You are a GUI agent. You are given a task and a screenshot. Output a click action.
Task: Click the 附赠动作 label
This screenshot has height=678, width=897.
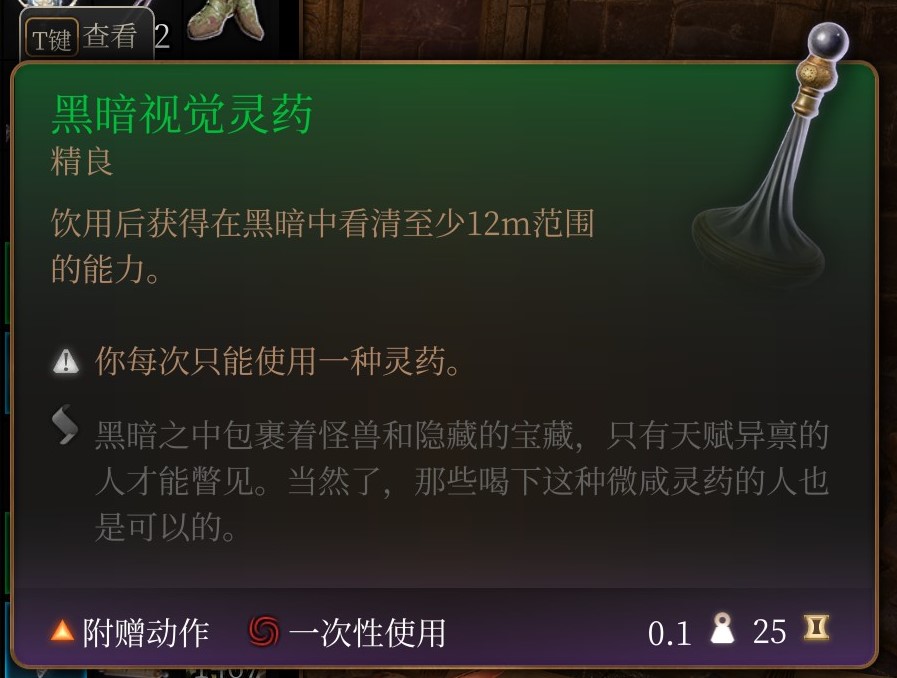(146, 633)
